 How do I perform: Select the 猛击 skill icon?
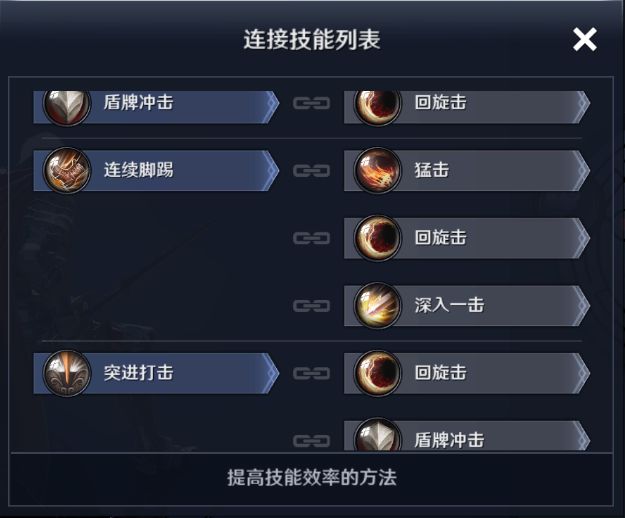[379, 170]
